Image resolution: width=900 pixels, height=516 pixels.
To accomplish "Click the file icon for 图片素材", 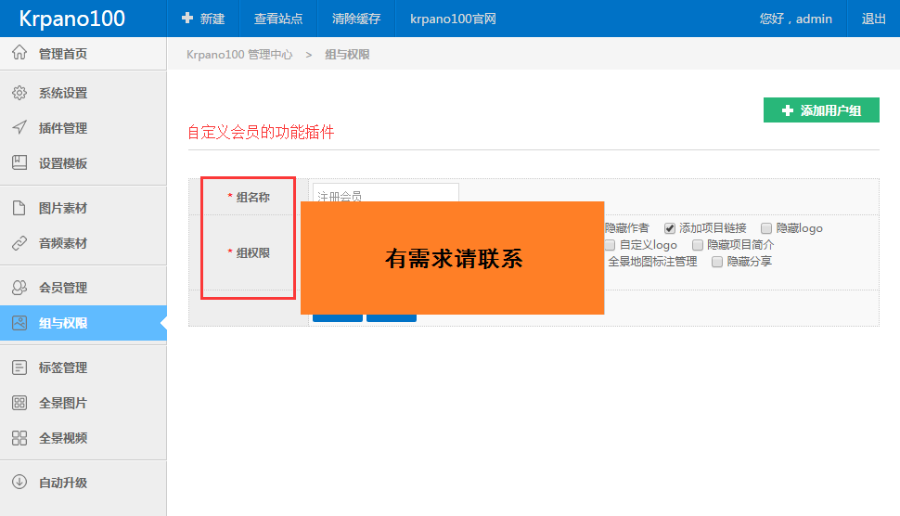I will pyautogui.click(x=20, y=208).
